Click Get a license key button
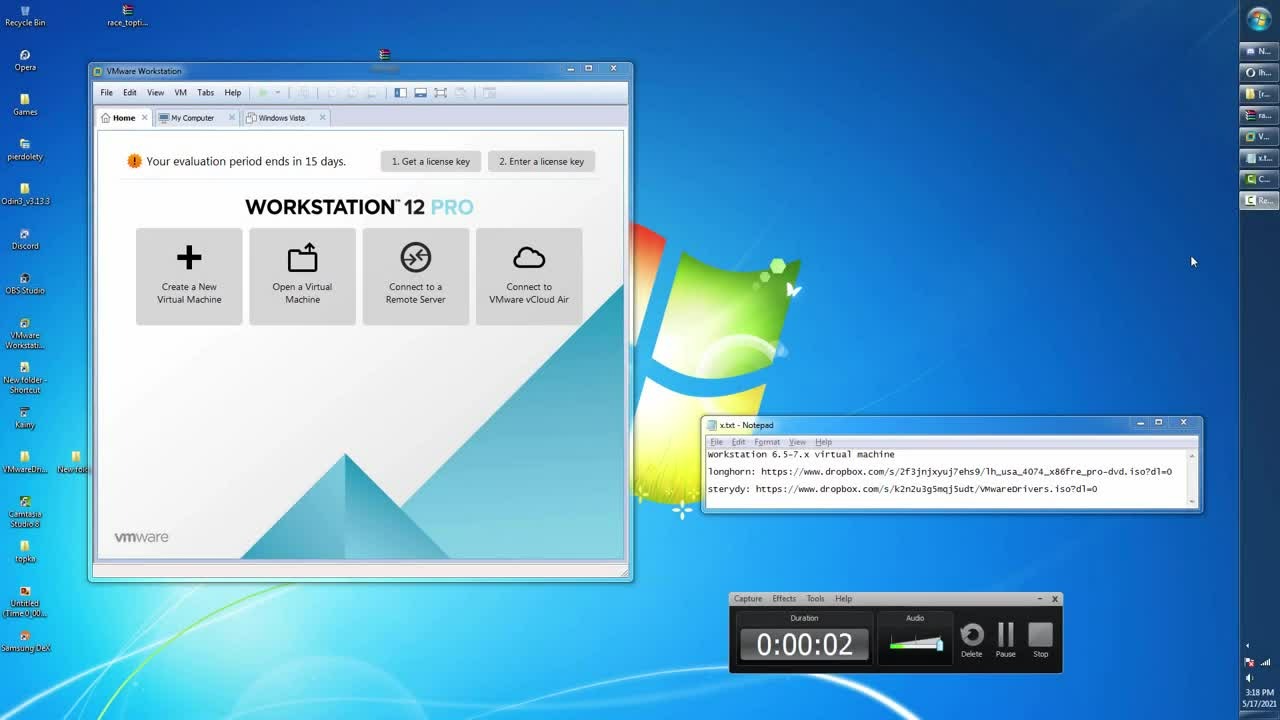 (x=431, y=161)
